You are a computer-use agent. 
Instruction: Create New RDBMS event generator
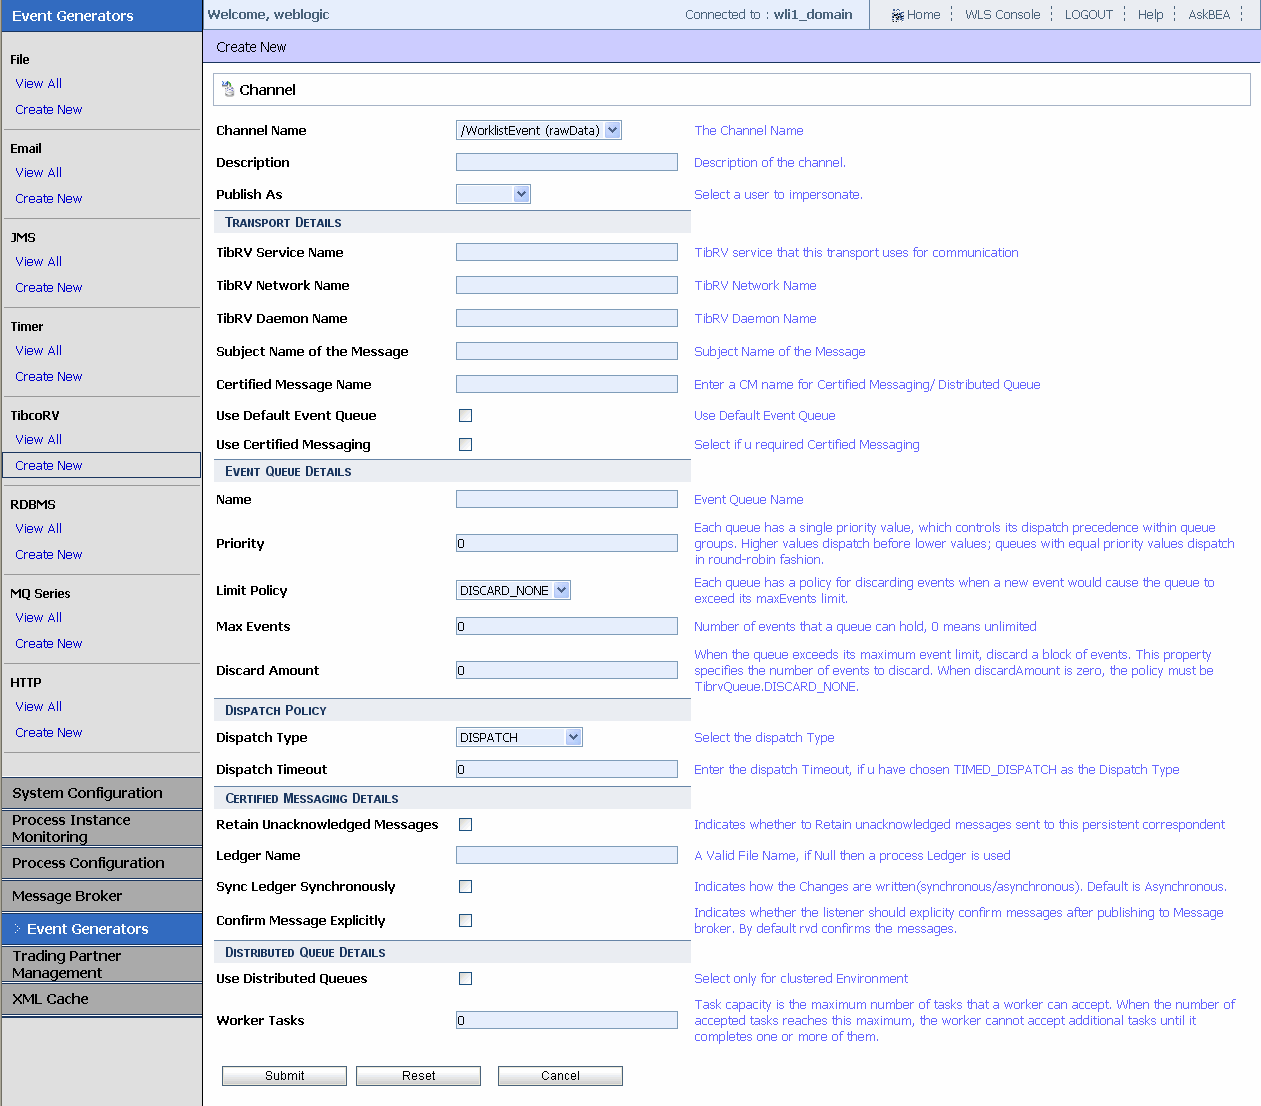tap(48, 555)
